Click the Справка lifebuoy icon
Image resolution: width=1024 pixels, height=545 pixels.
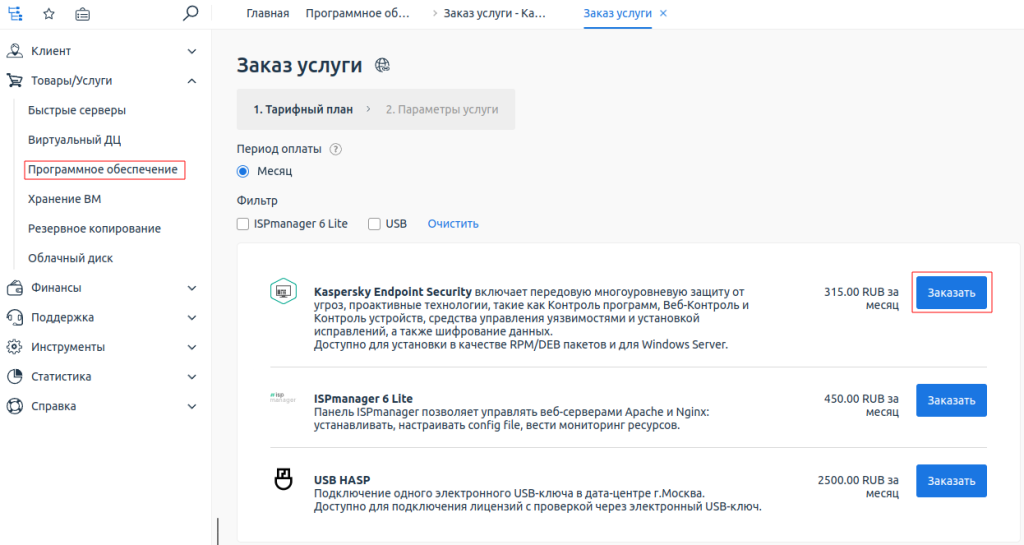click(x=14, y=406)
